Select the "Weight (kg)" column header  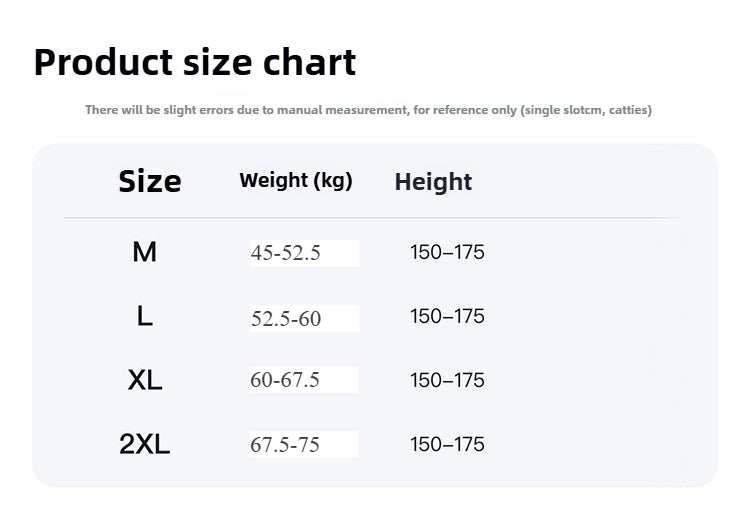click(x=296, y=181)
